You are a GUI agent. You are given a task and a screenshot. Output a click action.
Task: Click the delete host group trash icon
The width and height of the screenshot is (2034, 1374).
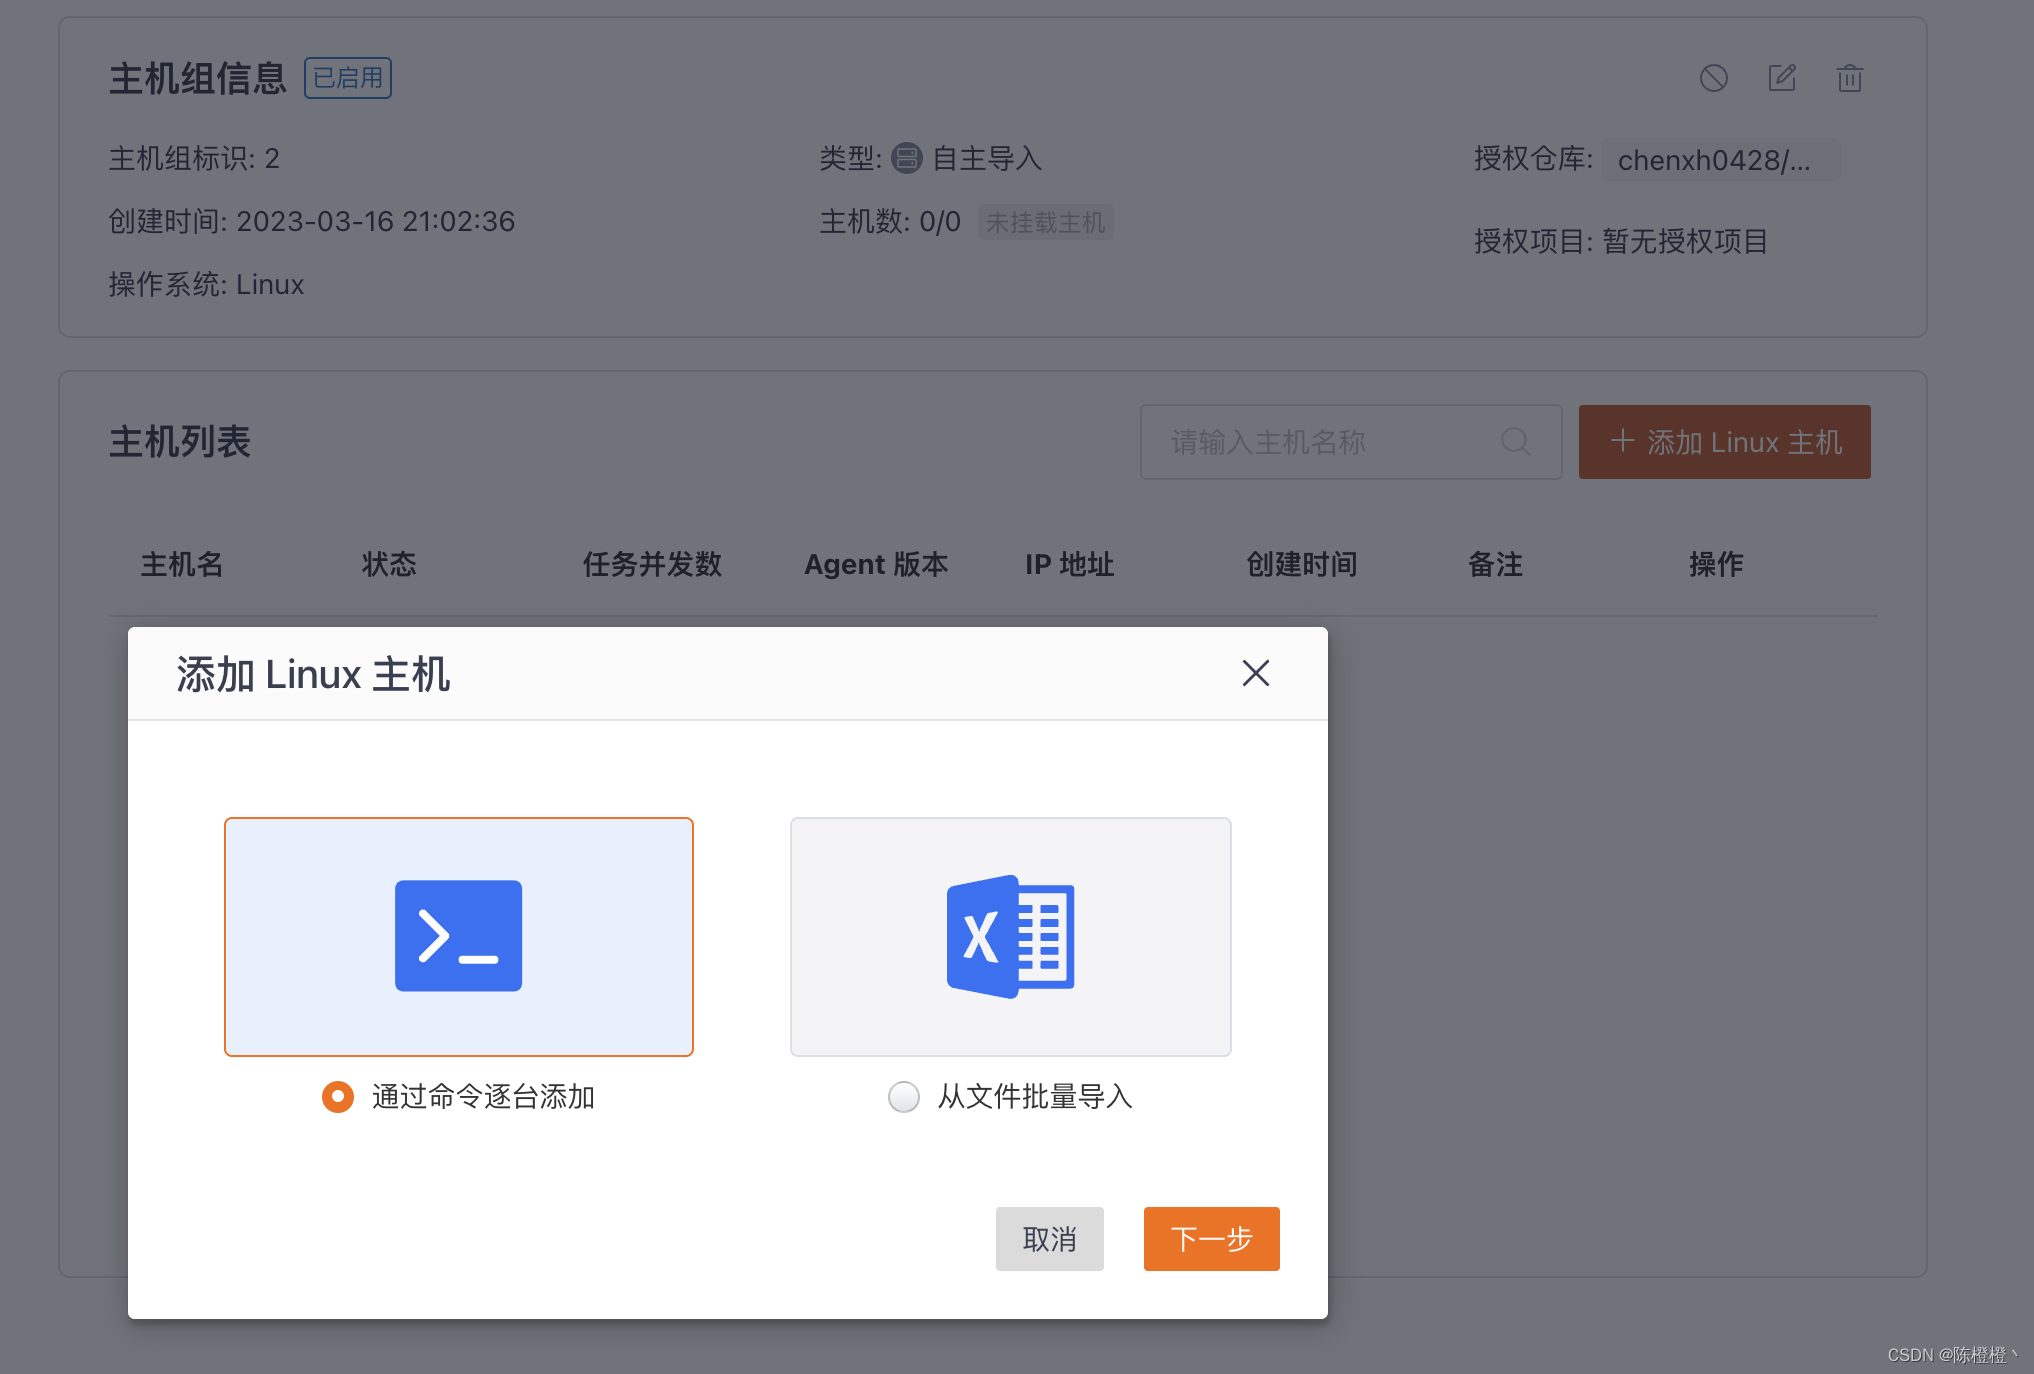[1849, 78]
